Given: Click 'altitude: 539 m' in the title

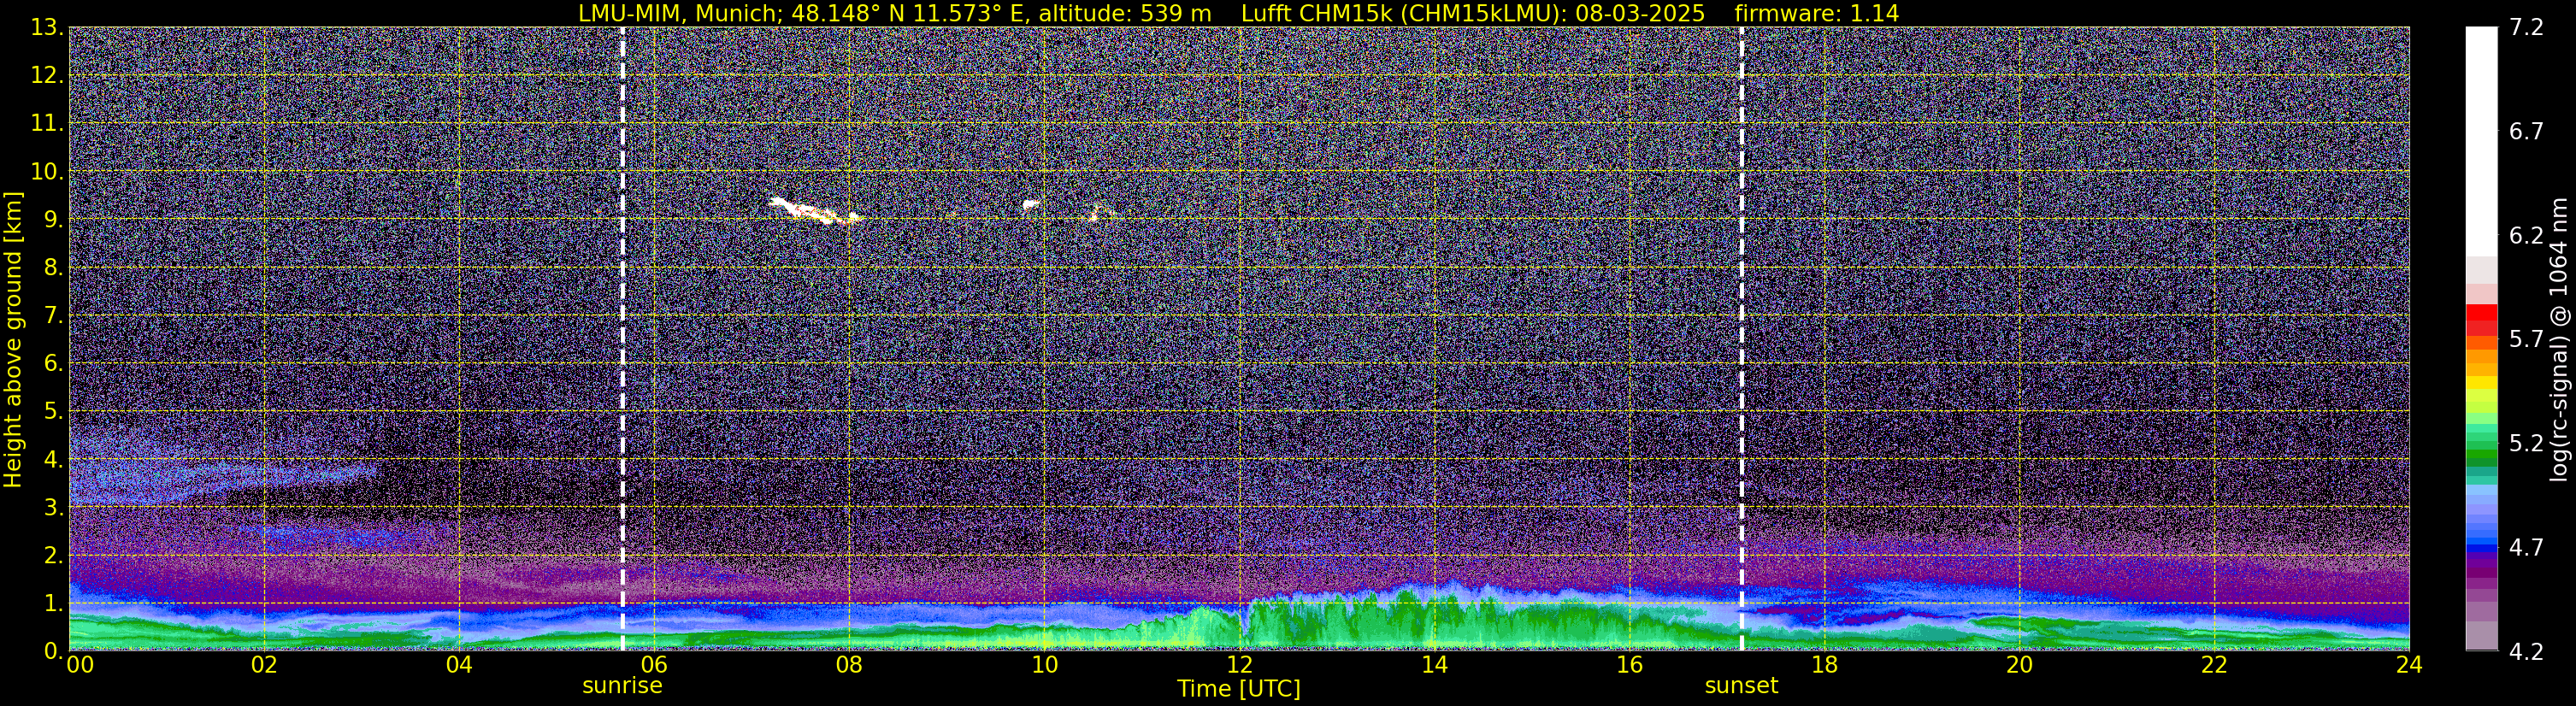Looking at the screenshot, I should click(1124, 13).
